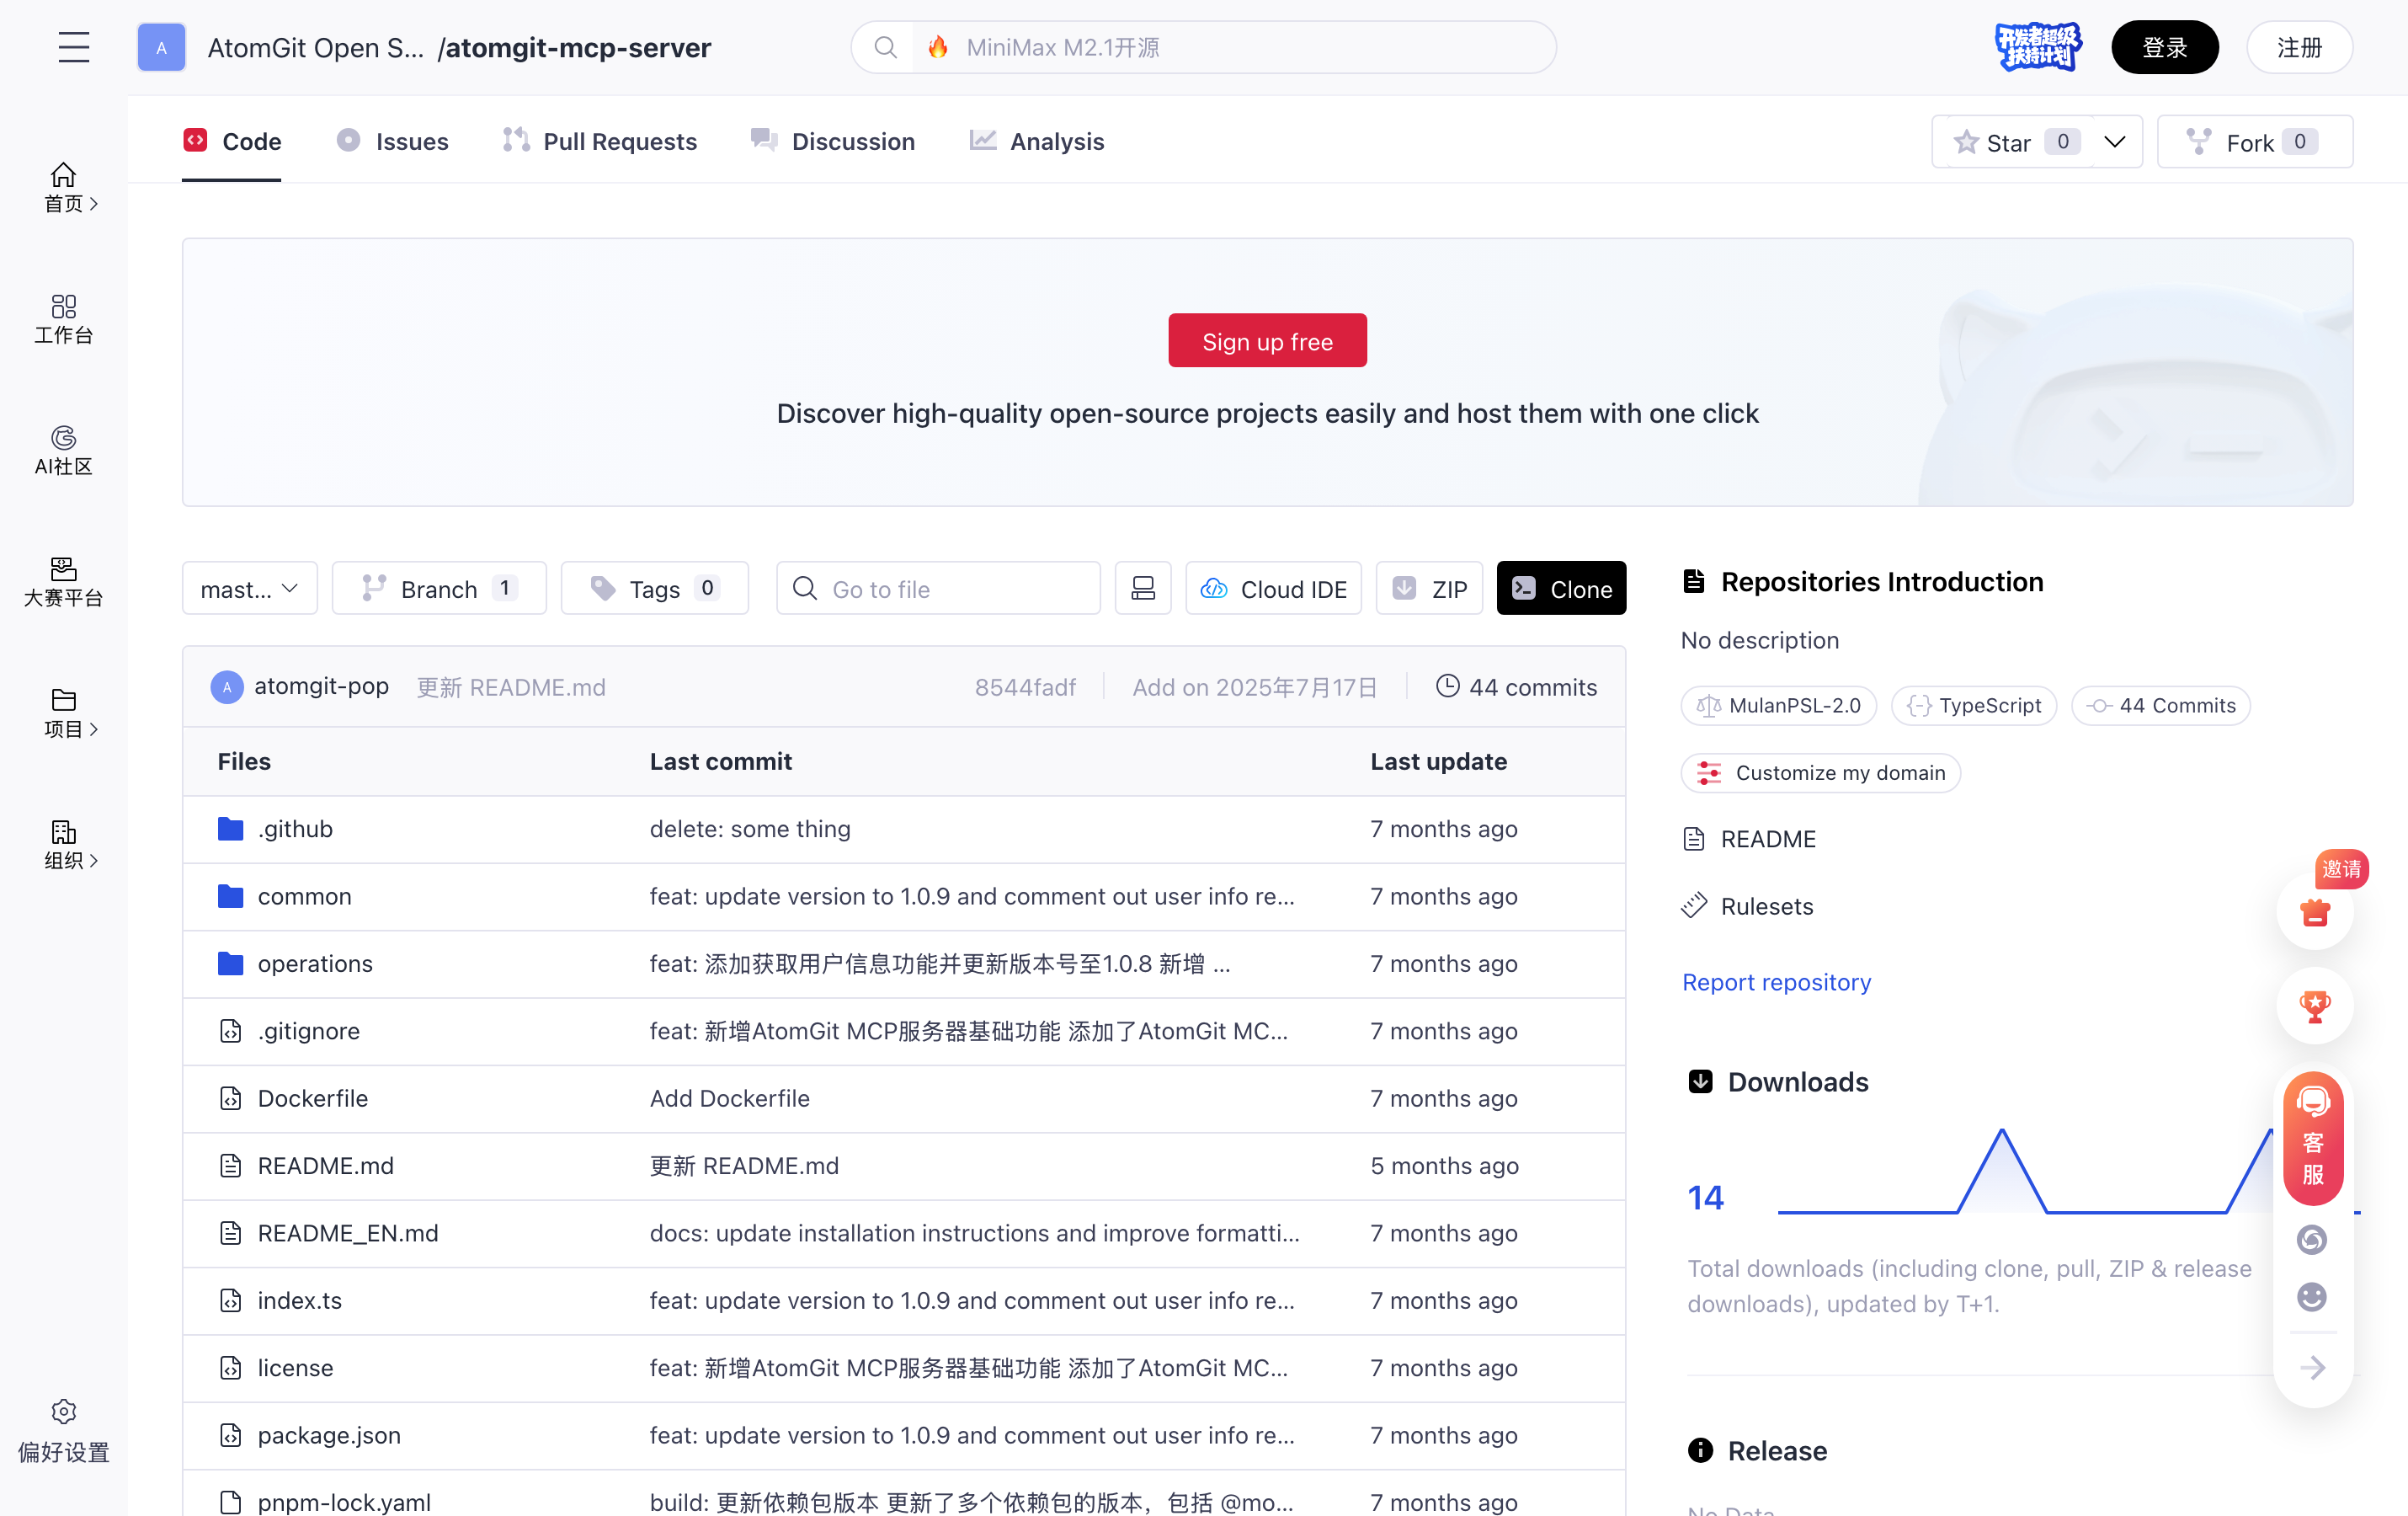Click the Report repository link
The width and height of the screenshot is (2408, 1516).
point(1776,982)
